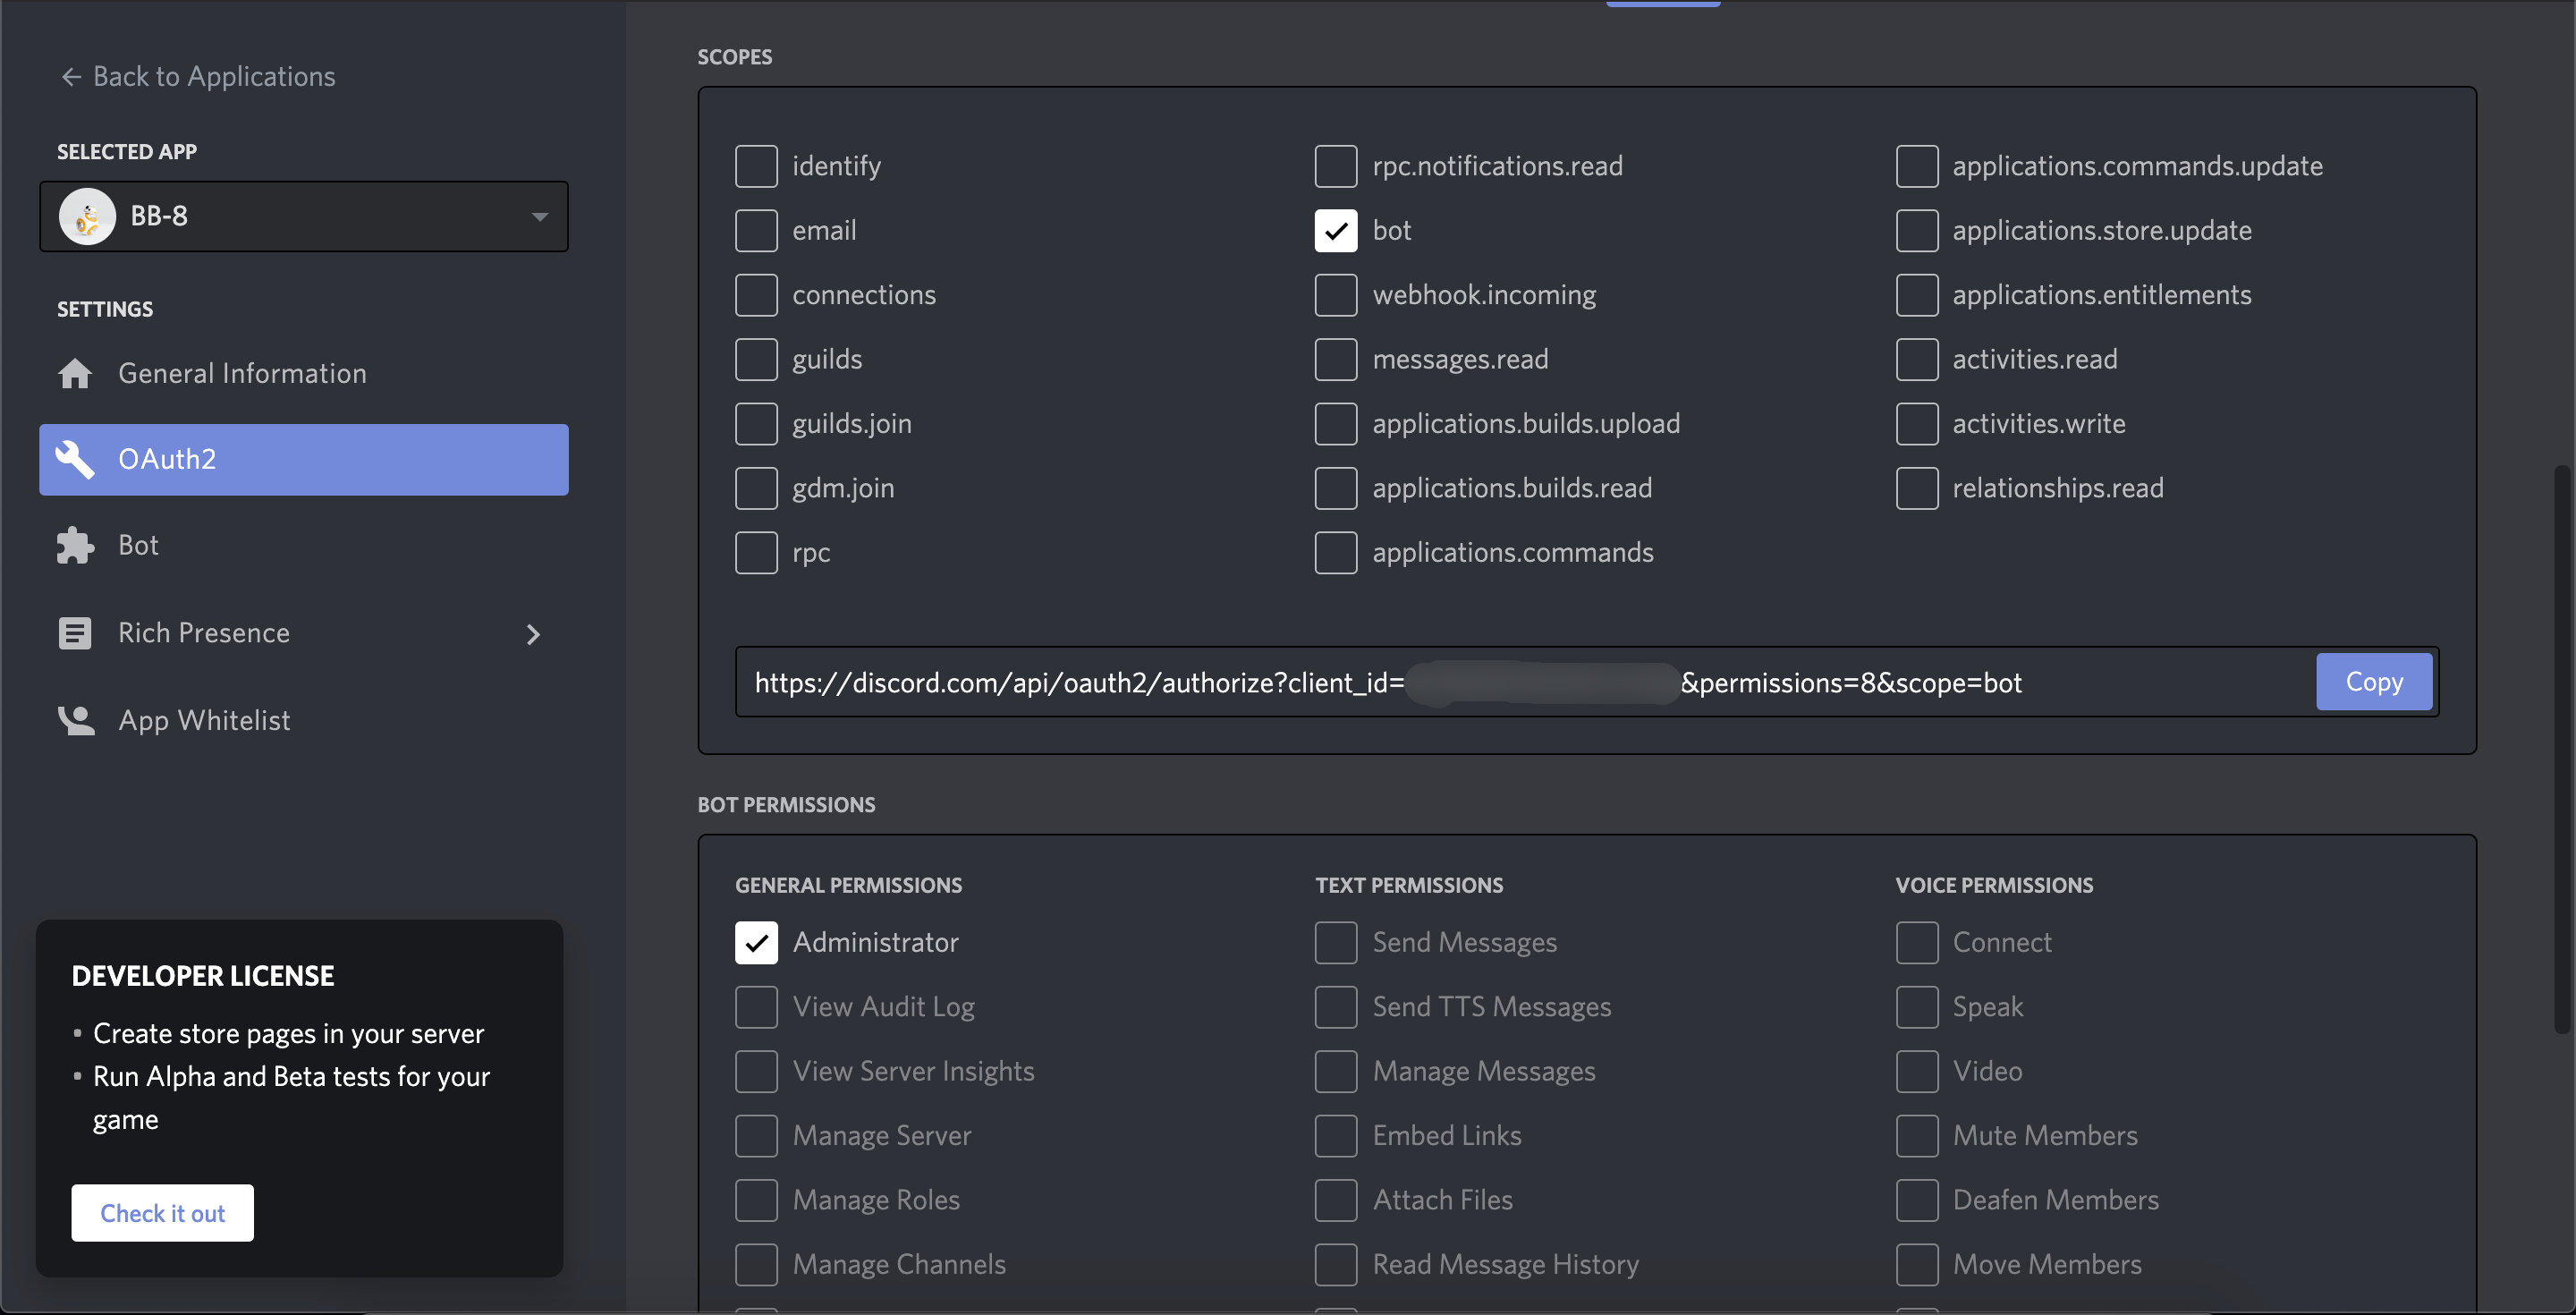Check the Manage Channels permission
The height and width of the screenshot is (1315, 2576).
tap(756, 1265)
